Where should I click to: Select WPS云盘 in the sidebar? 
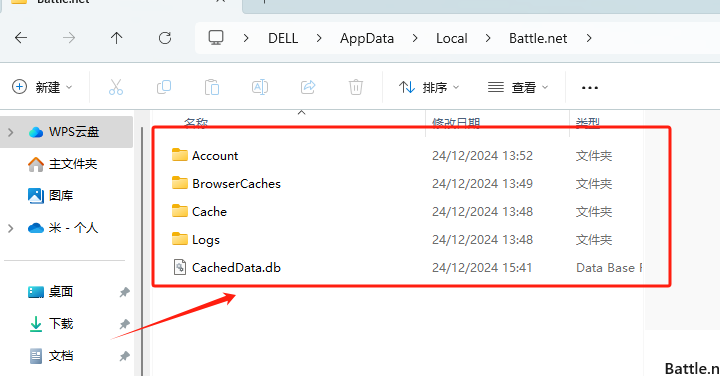67,132
